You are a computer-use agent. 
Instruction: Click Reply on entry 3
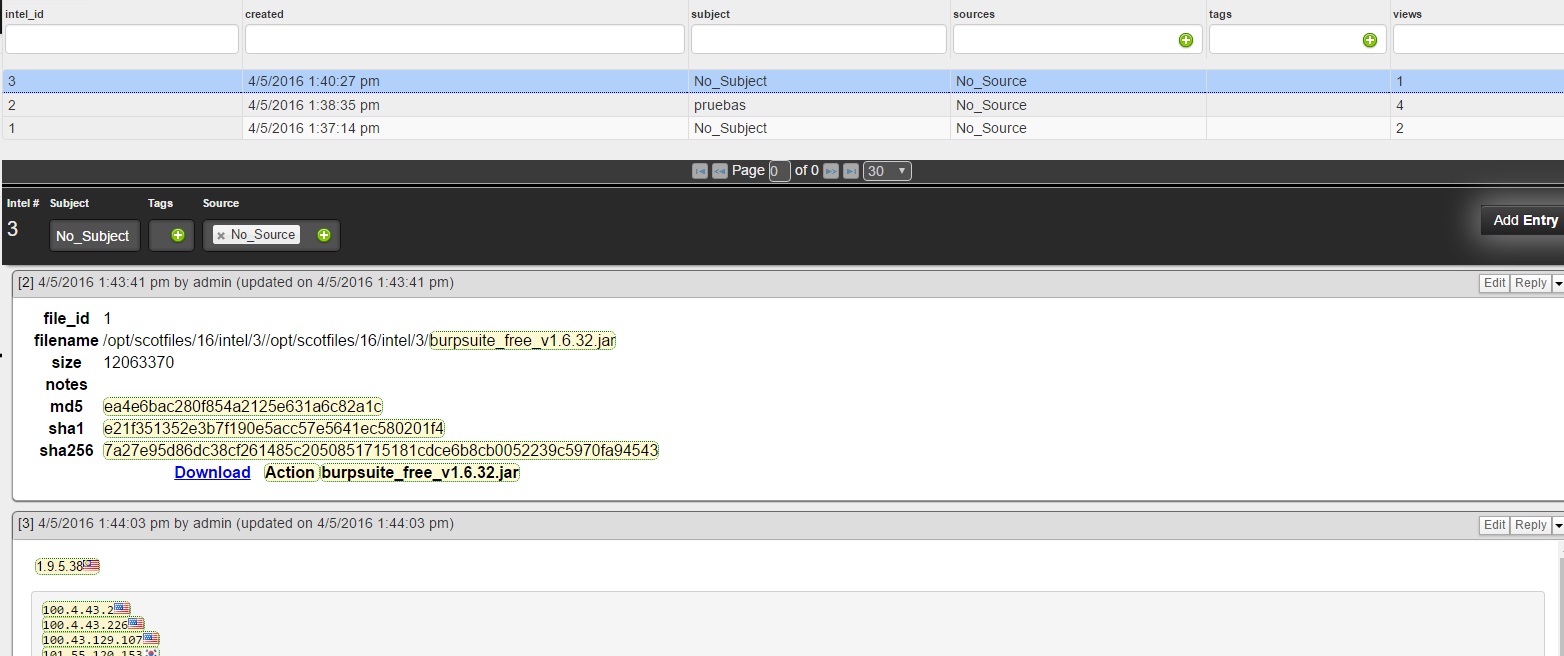(x=1530, y=525)
